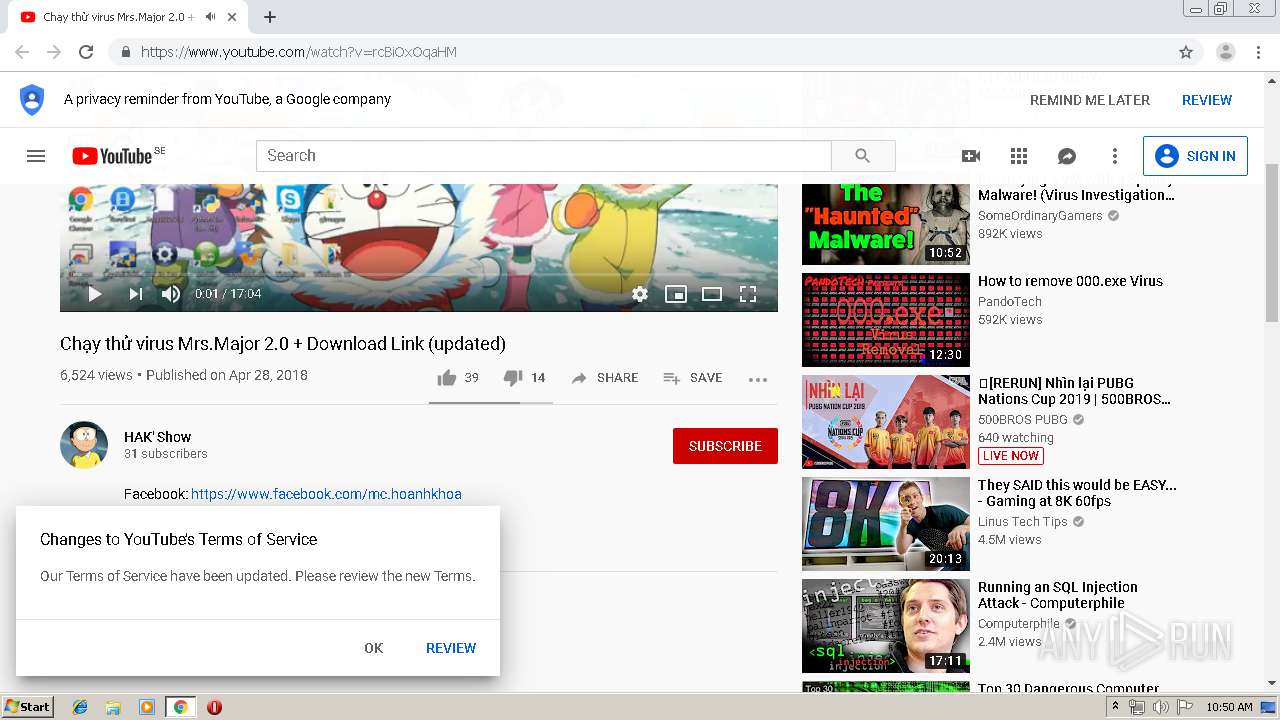Open Internet Explorer from taskbar
The height and width of the screenshot is (720, 1280).
tap(80, 707)
